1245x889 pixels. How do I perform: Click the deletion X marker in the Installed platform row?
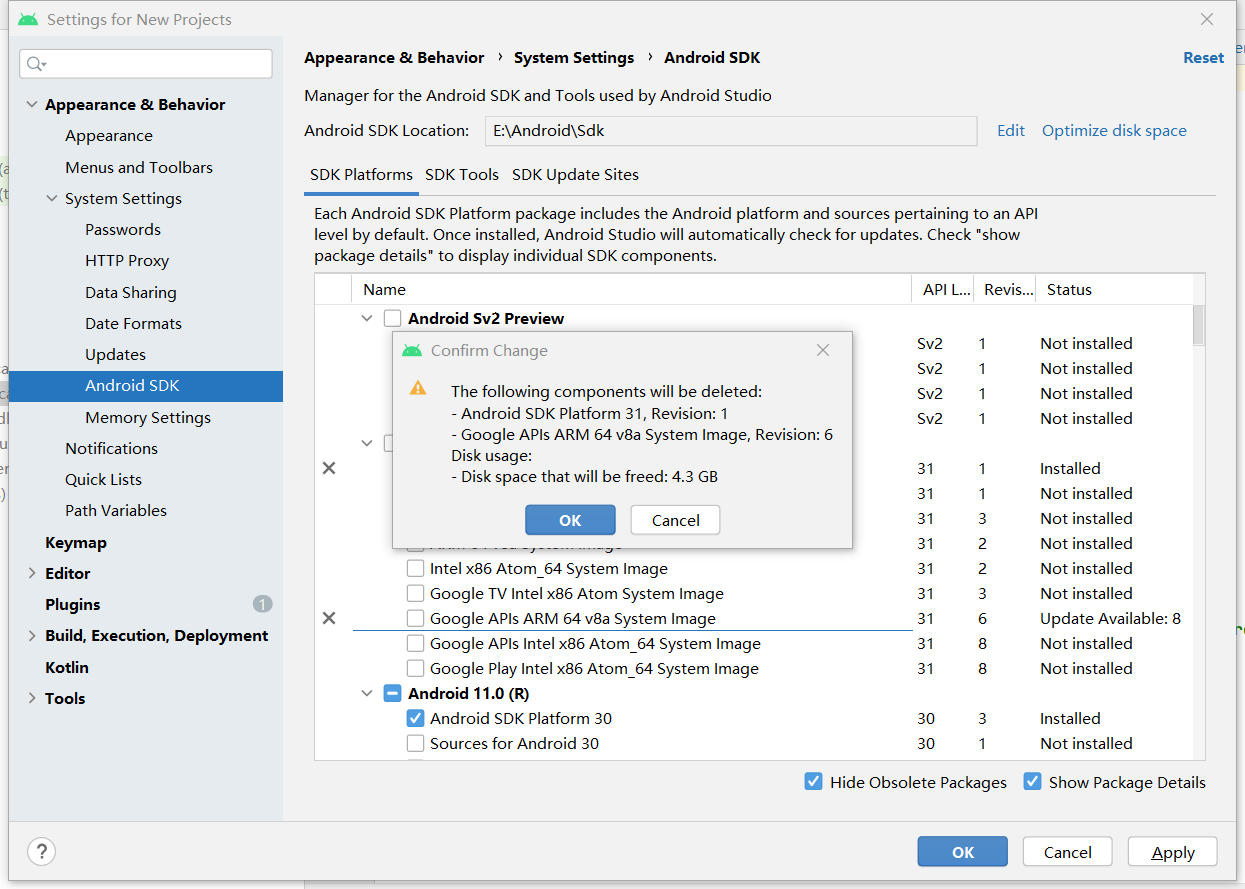pos(329,467)
